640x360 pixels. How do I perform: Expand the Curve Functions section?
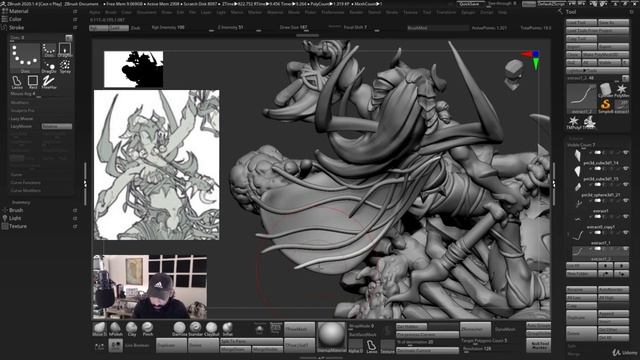[x=25, y=182]
